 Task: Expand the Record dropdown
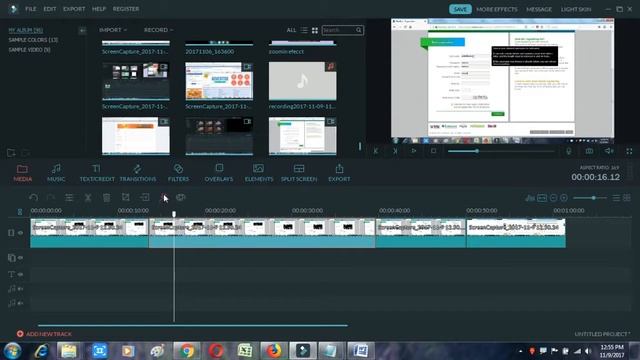158,30
